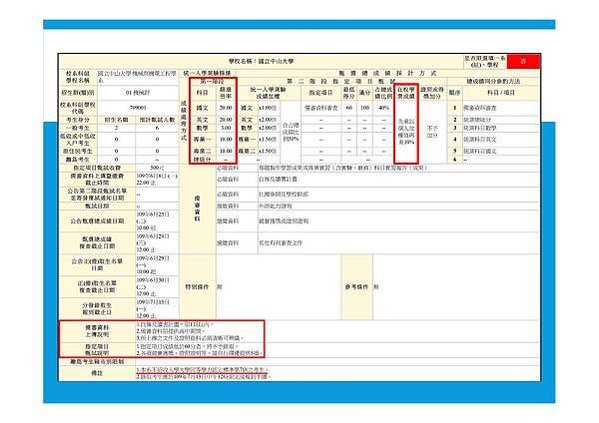Select the 科目／項目 column header
599x423 pixels.
pyautogui.click(x=501, y=93)
